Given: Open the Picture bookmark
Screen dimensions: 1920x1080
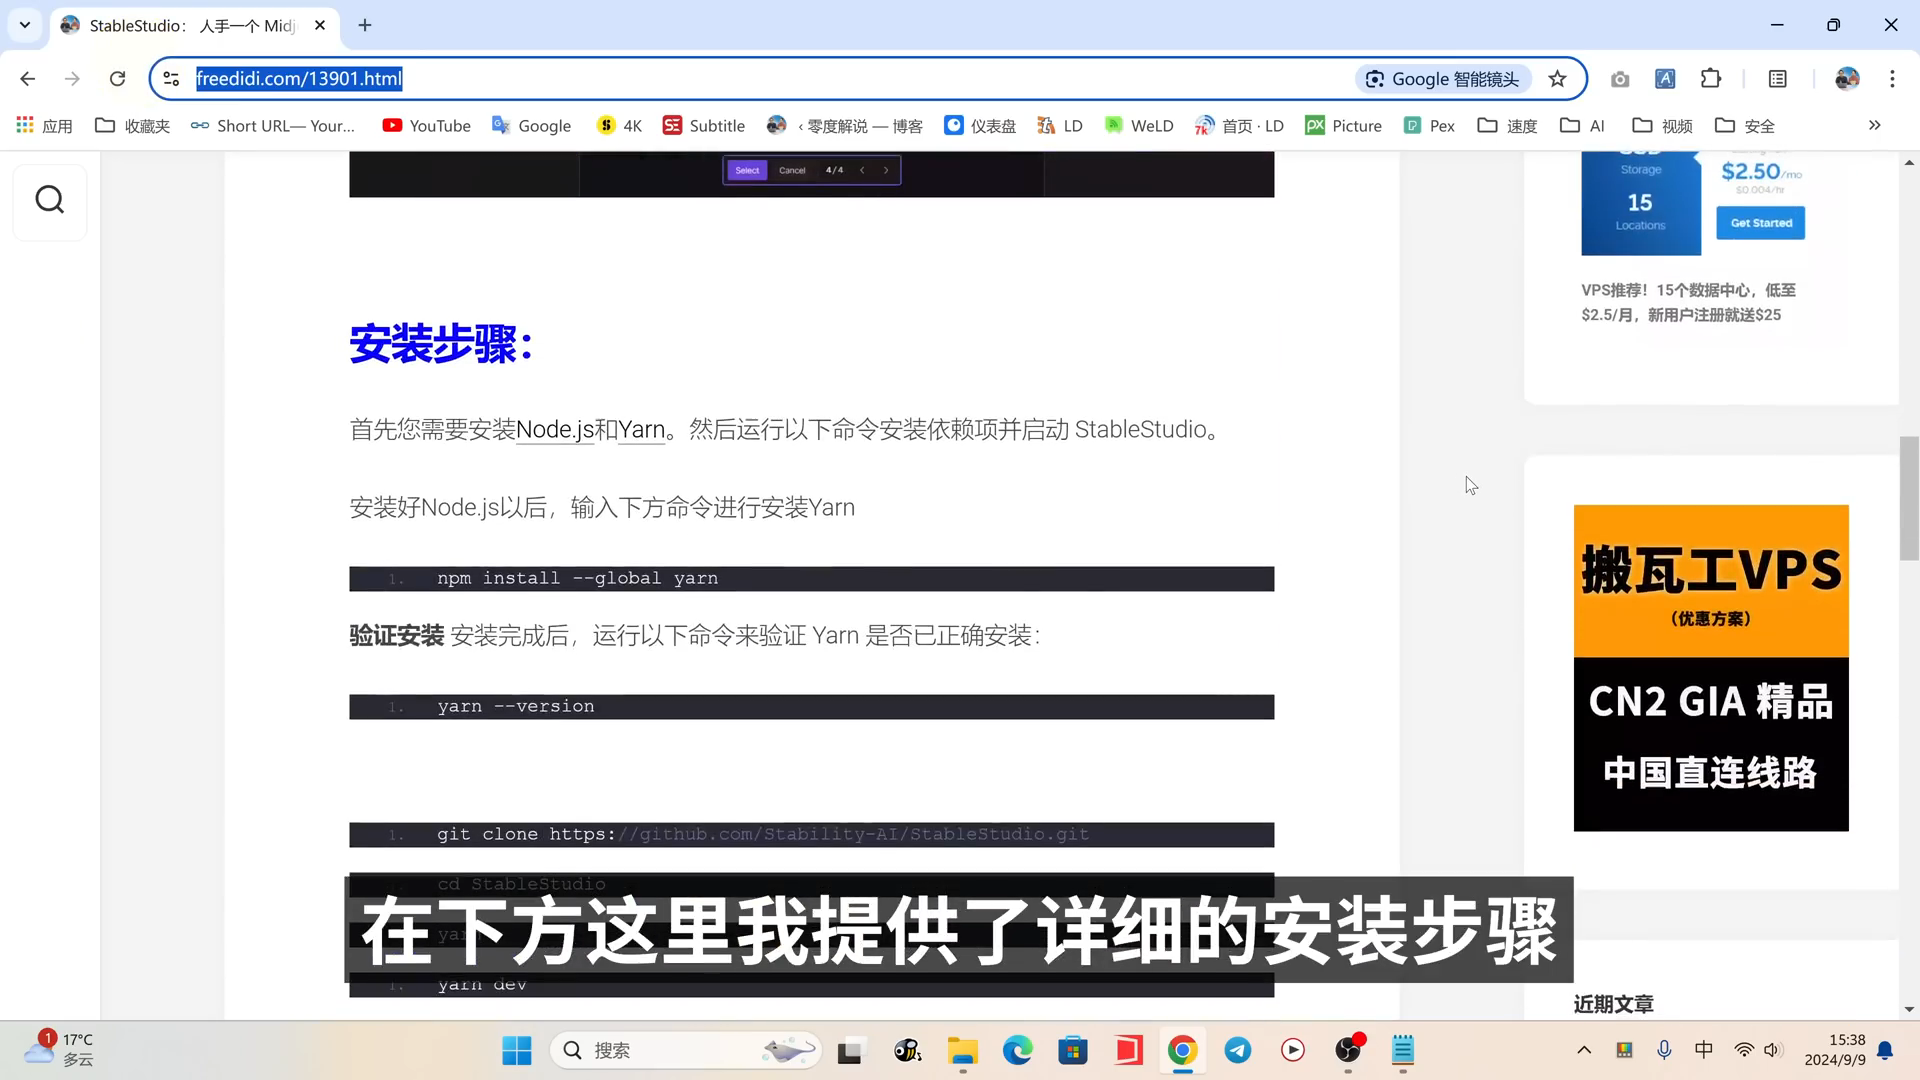Looking at the screenshot, I should coord(1343,125).
